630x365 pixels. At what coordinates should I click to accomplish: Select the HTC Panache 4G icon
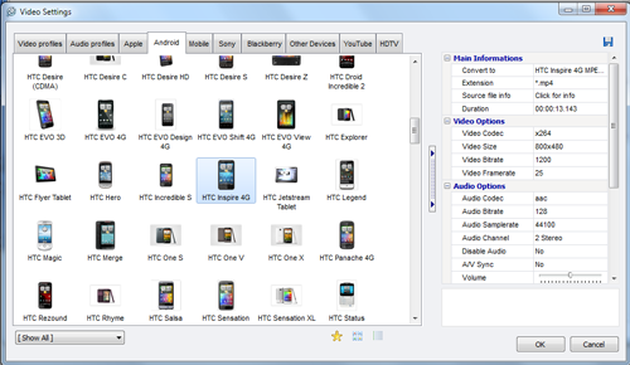346,235
